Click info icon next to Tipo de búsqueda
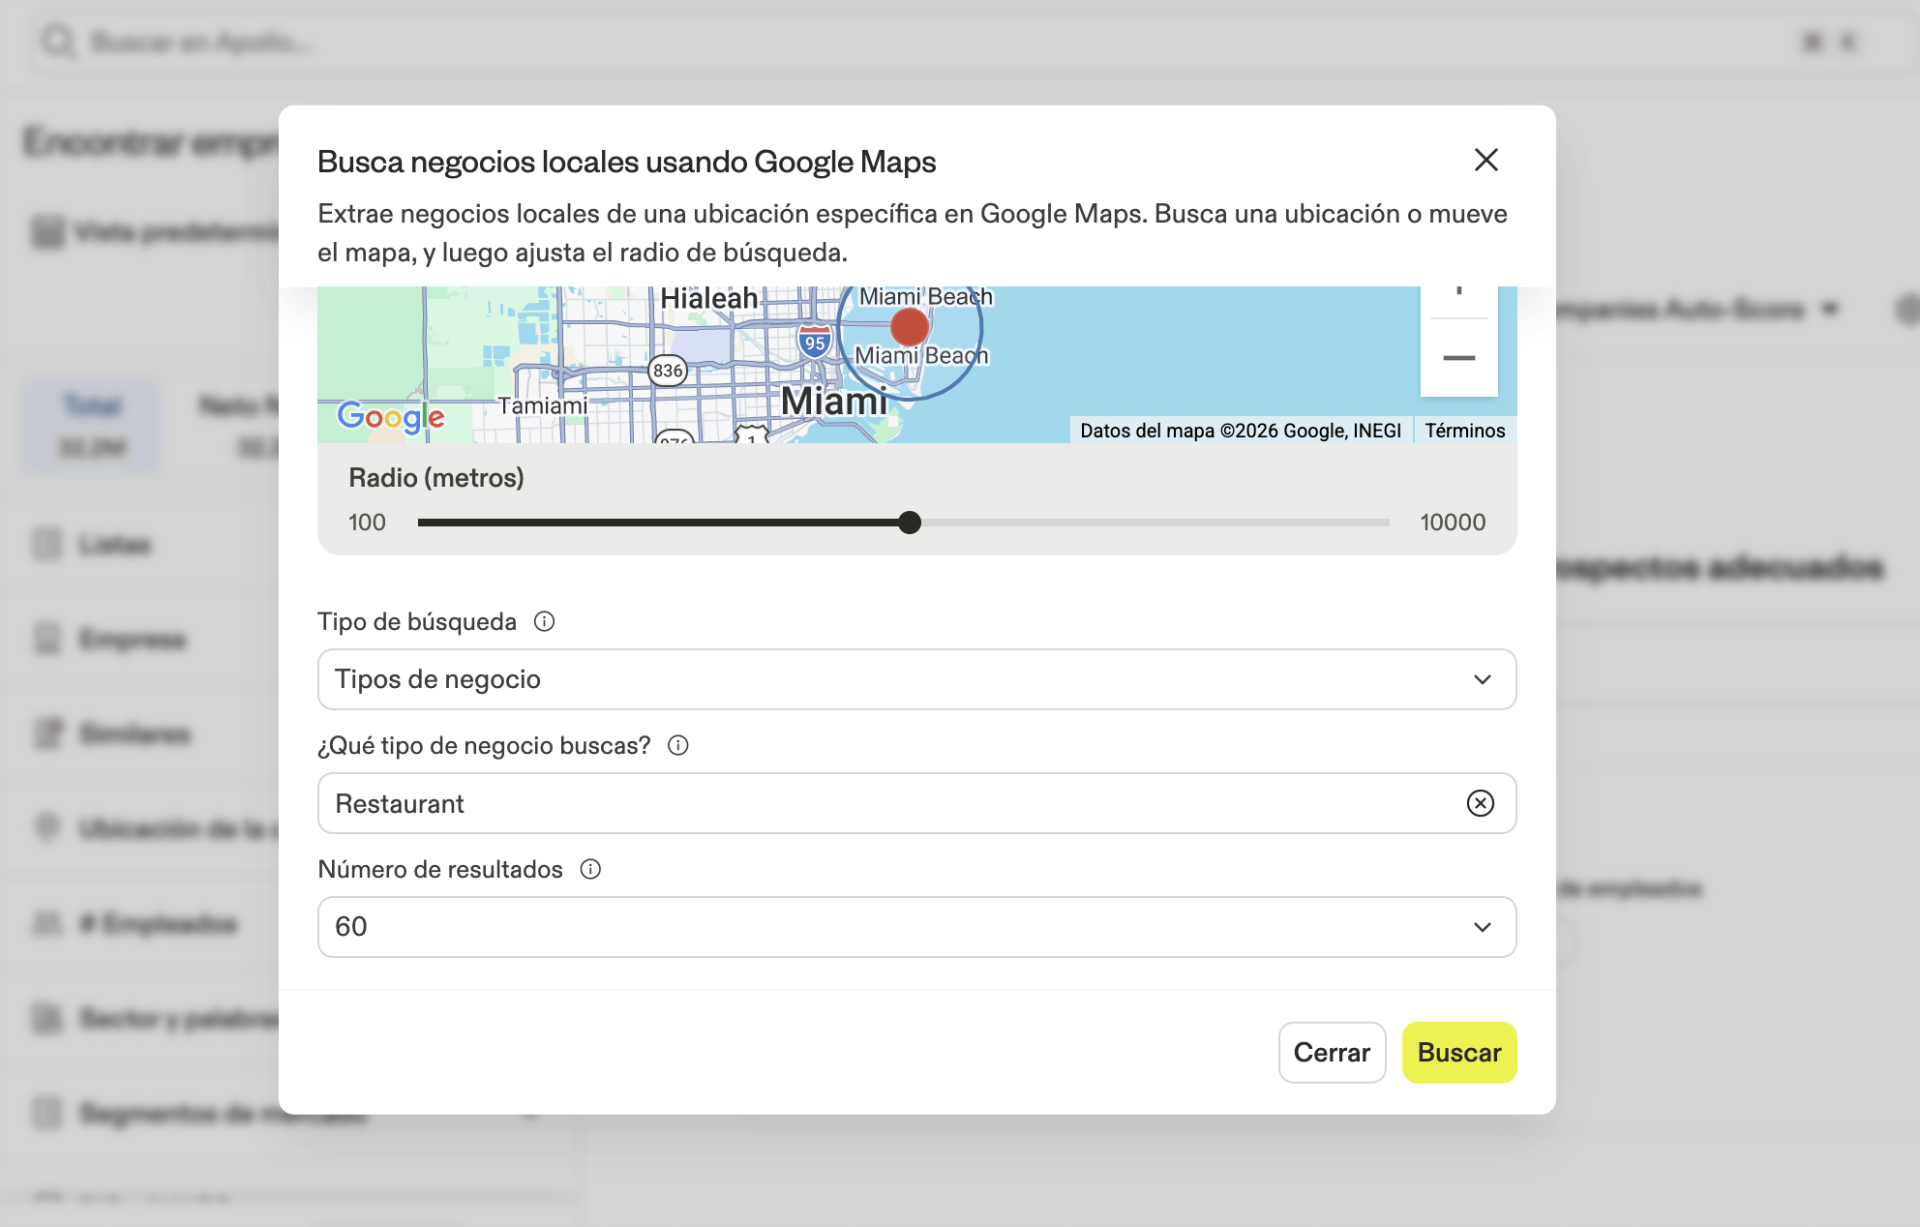The width and height of the screenshot is (1920, 1227). (544, 622)
